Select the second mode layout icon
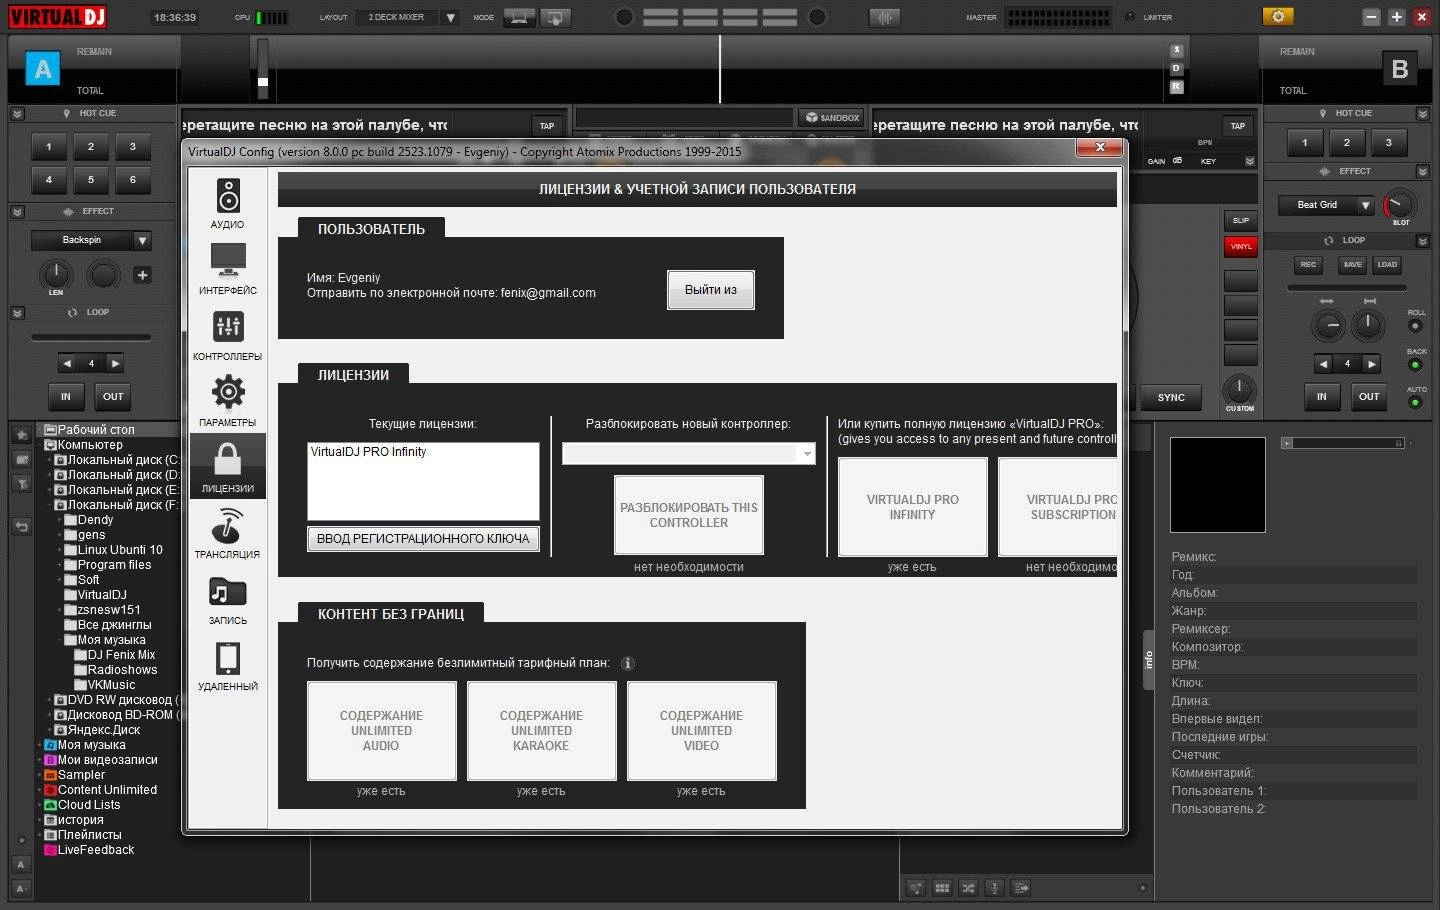 (555, 17)
